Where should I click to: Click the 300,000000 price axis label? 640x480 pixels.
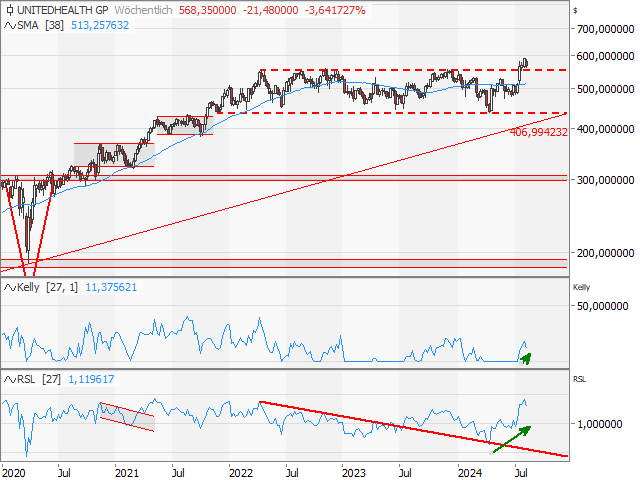click(x=605, y=180)
